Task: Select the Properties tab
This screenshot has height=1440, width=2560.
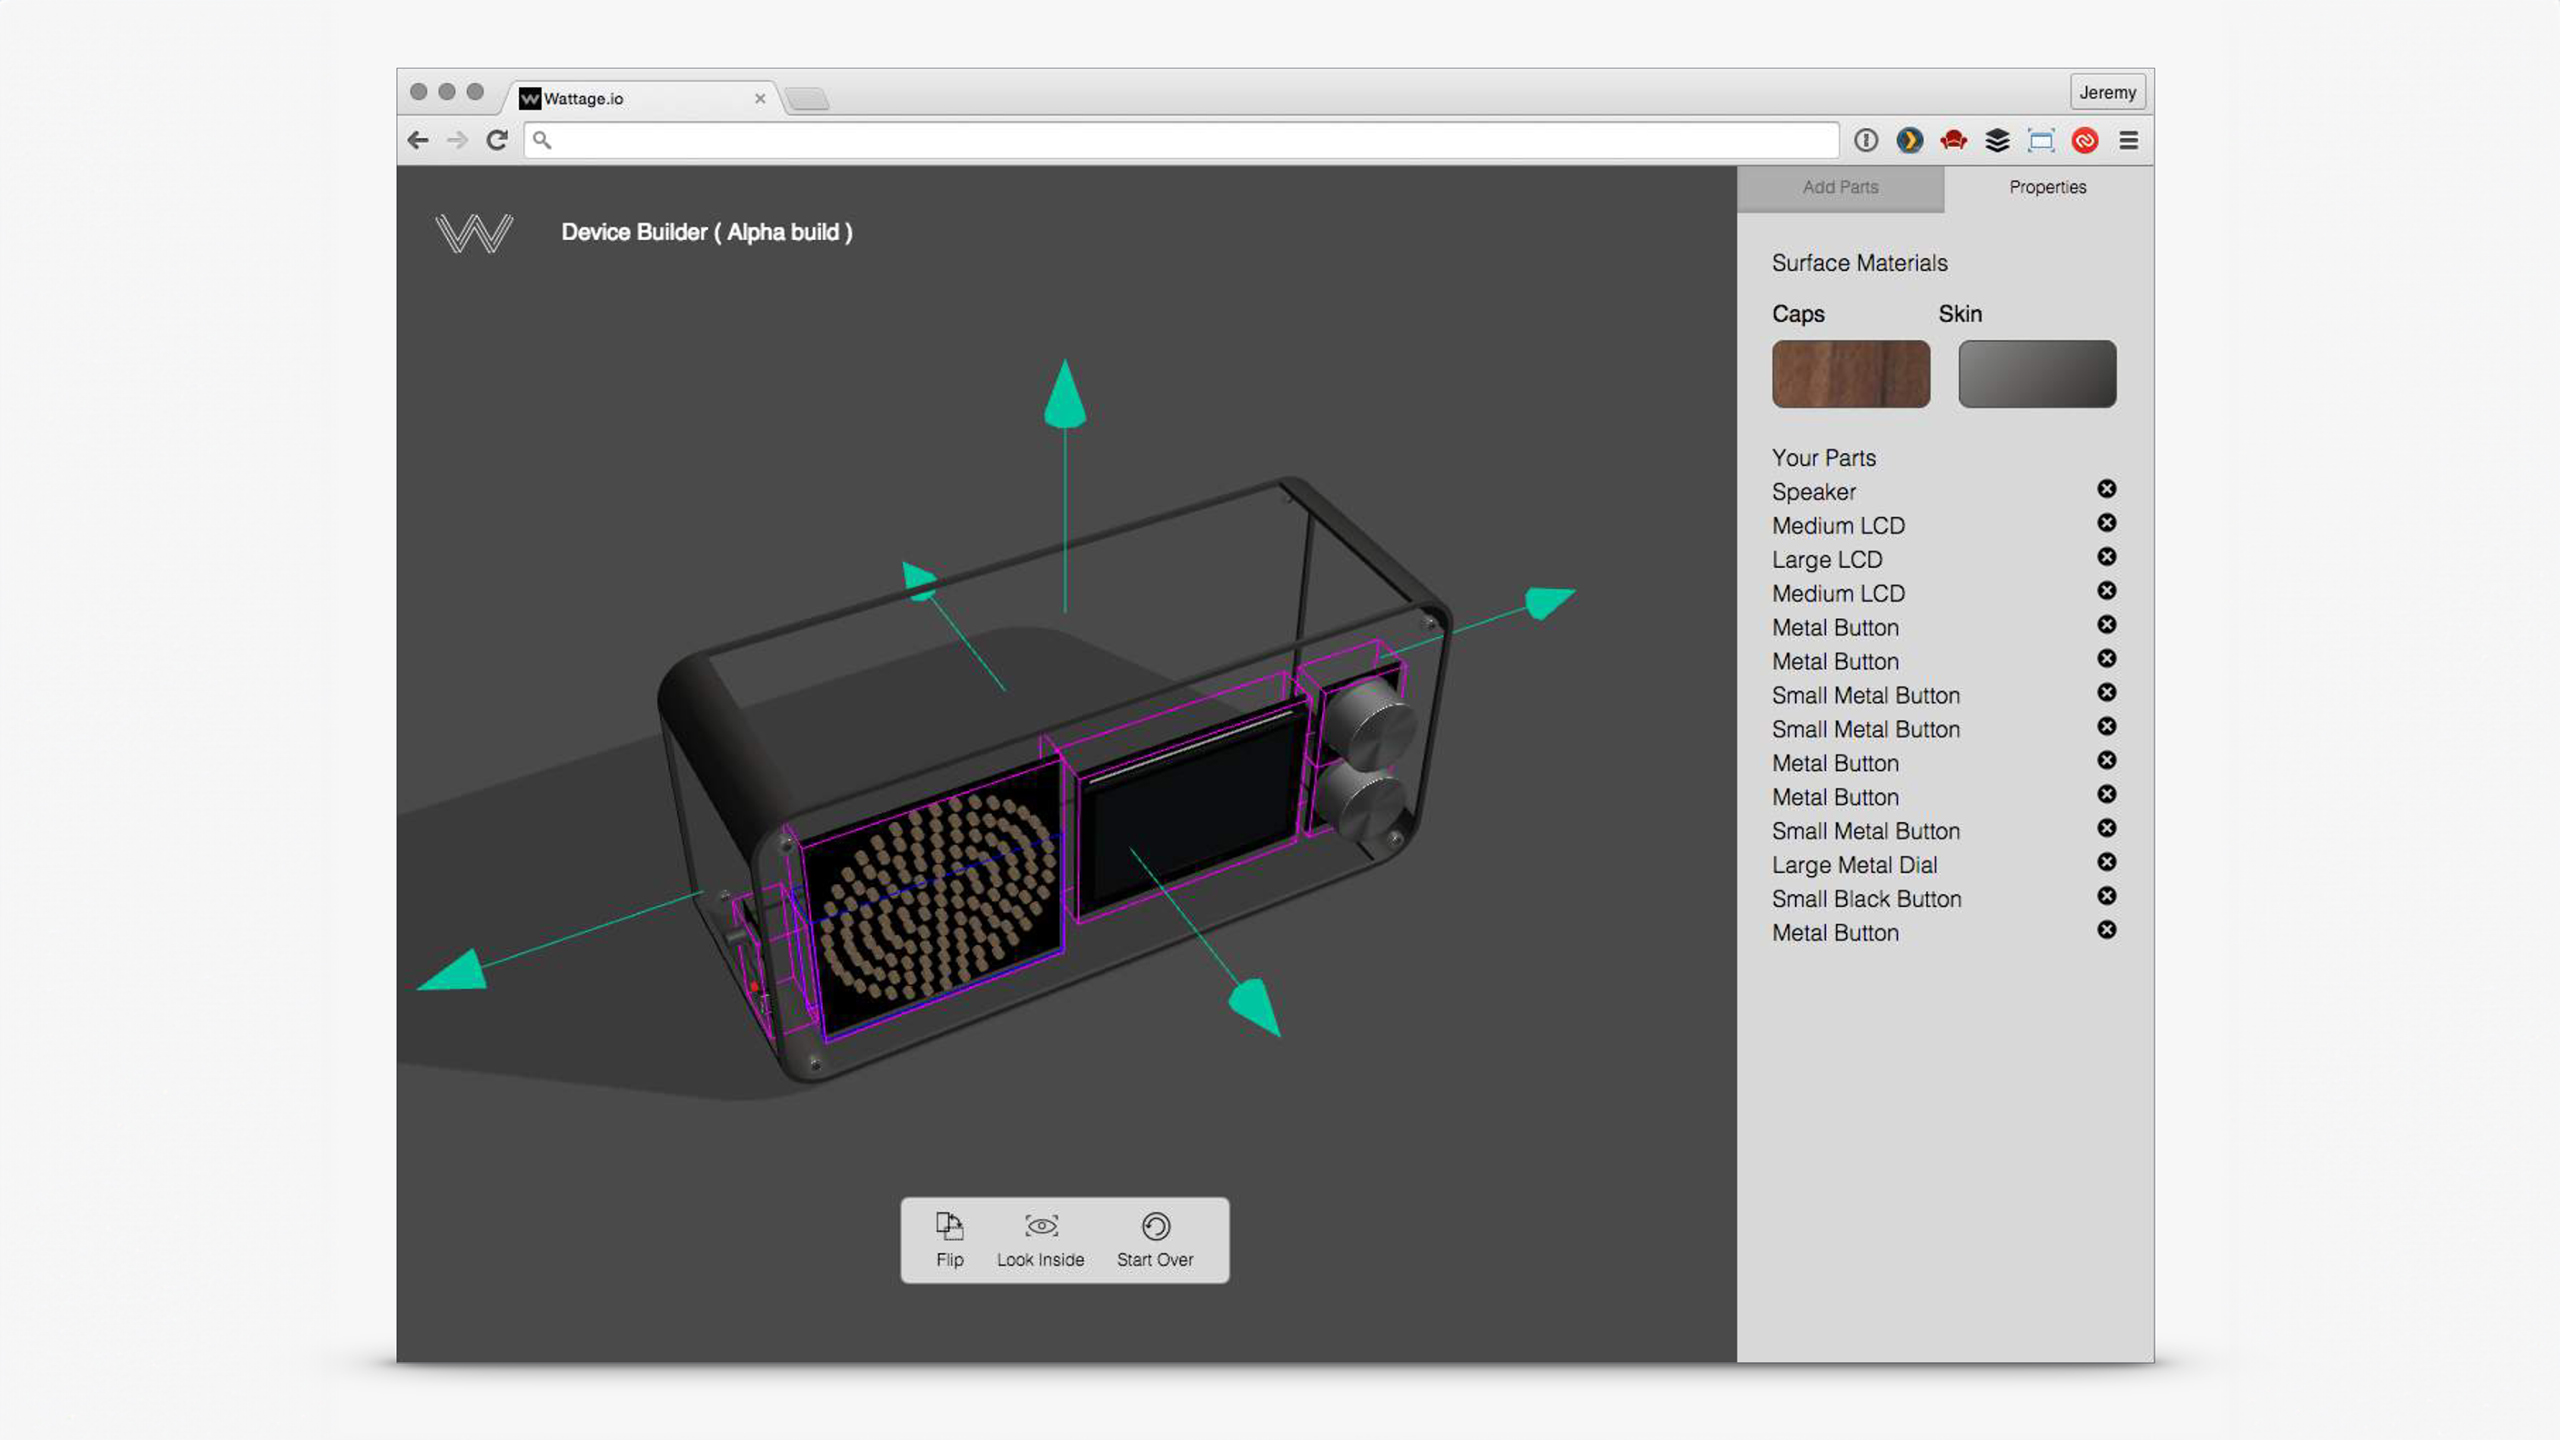Action: point(2047,187)
